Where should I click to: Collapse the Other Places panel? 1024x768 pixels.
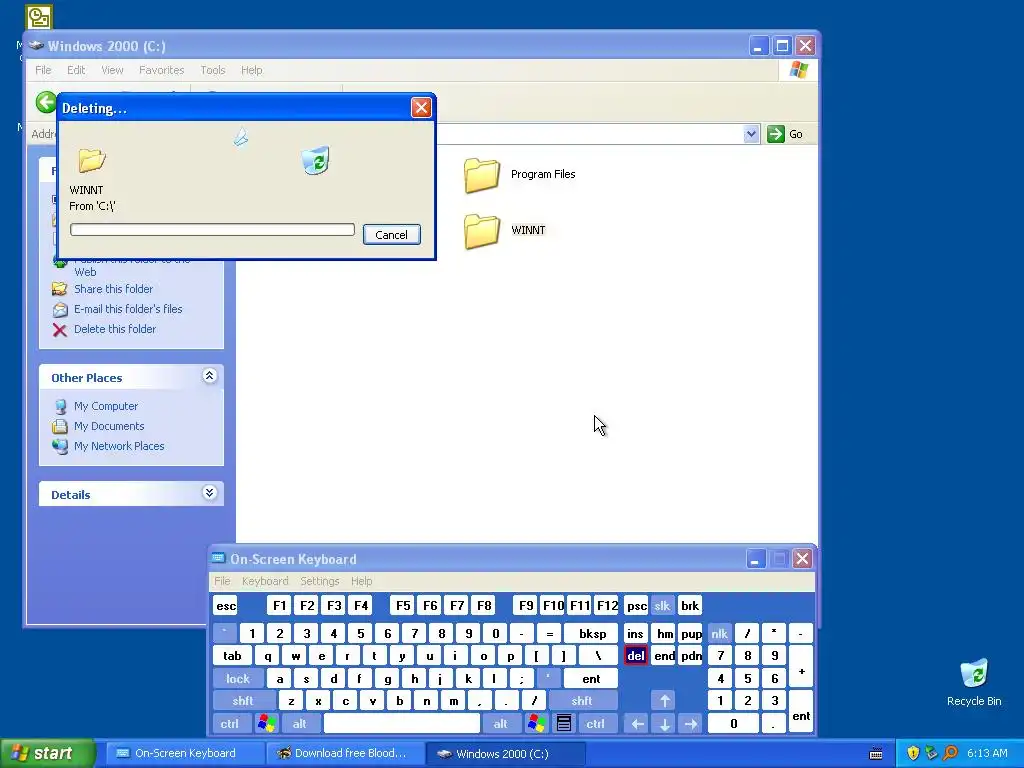coord(209,376)
